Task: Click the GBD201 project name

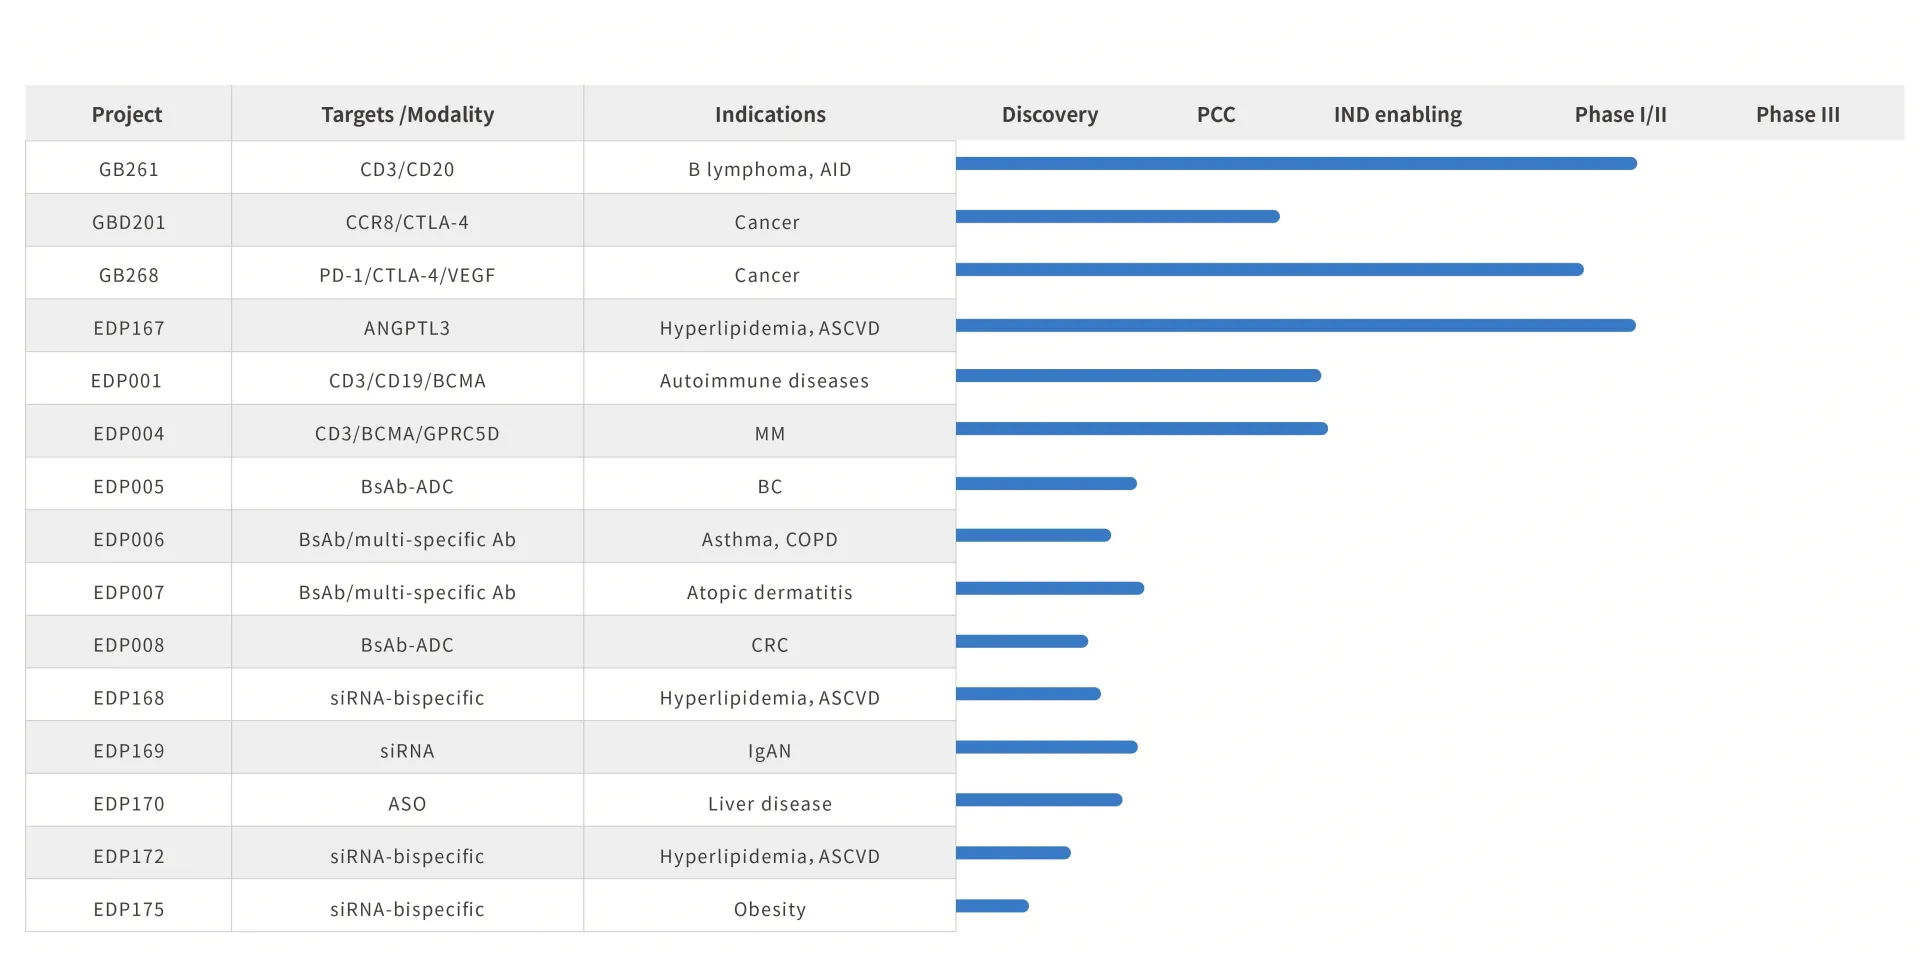Action: click(x=128, y=222)
